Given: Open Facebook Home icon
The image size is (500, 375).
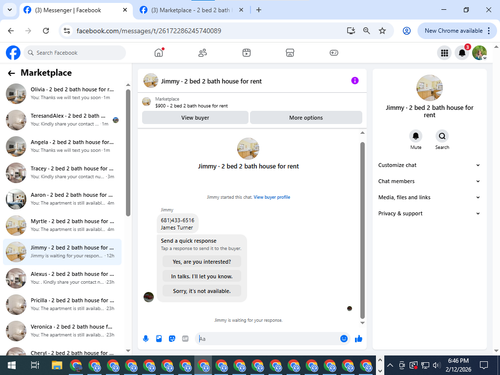Looking at the screenshot, I should (159, 53).
